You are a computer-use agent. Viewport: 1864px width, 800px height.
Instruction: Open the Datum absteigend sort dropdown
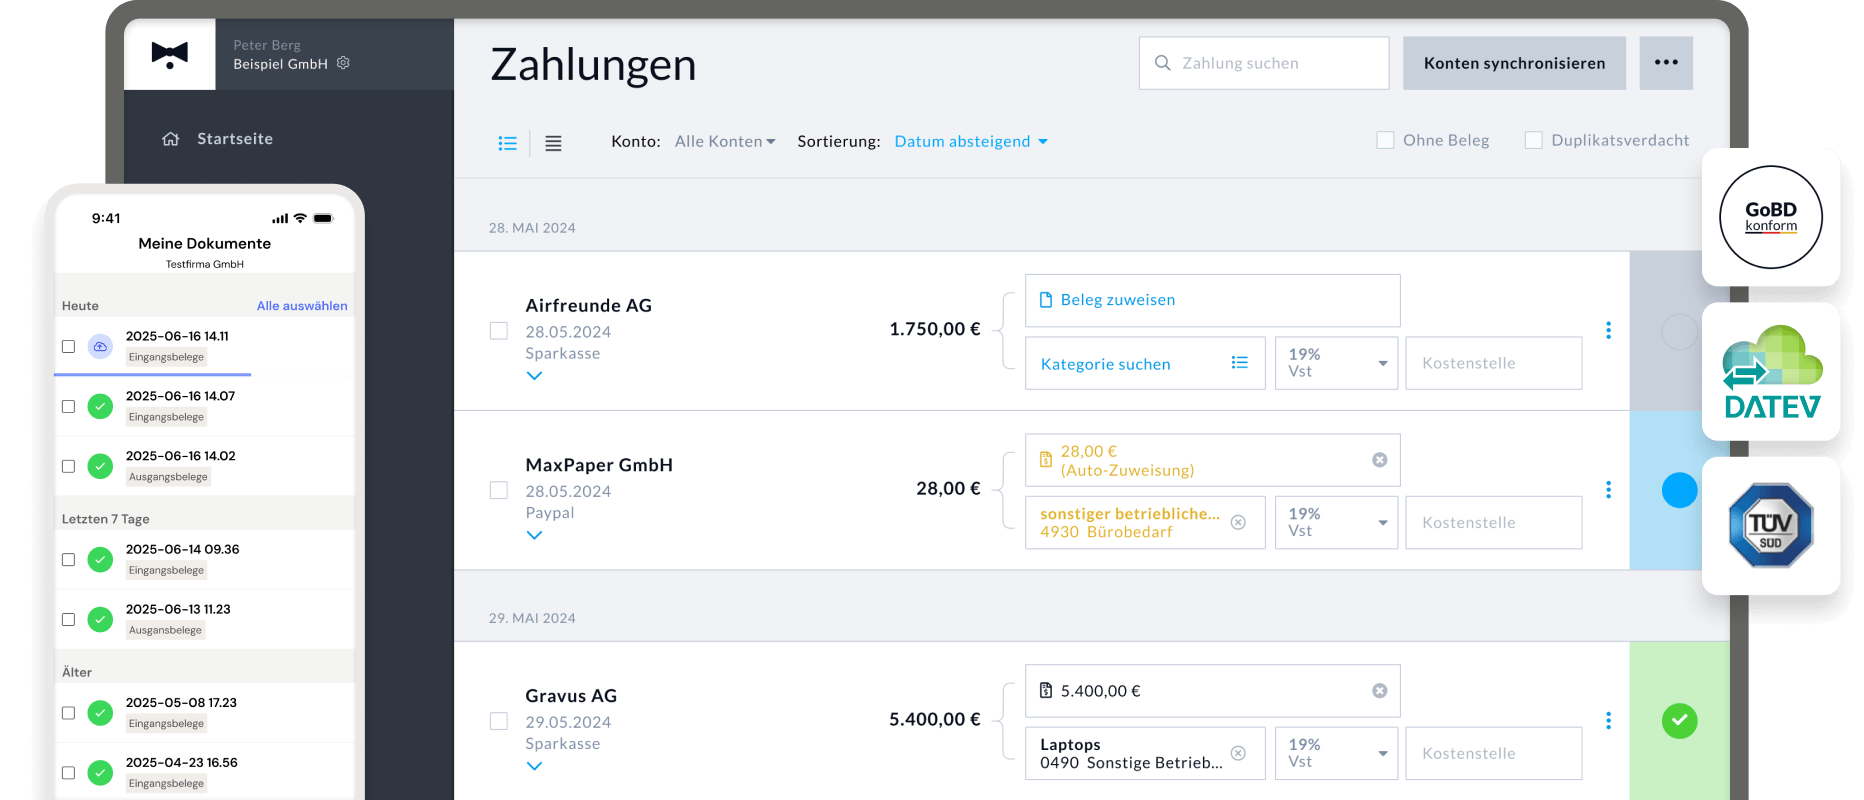point(971,142)
